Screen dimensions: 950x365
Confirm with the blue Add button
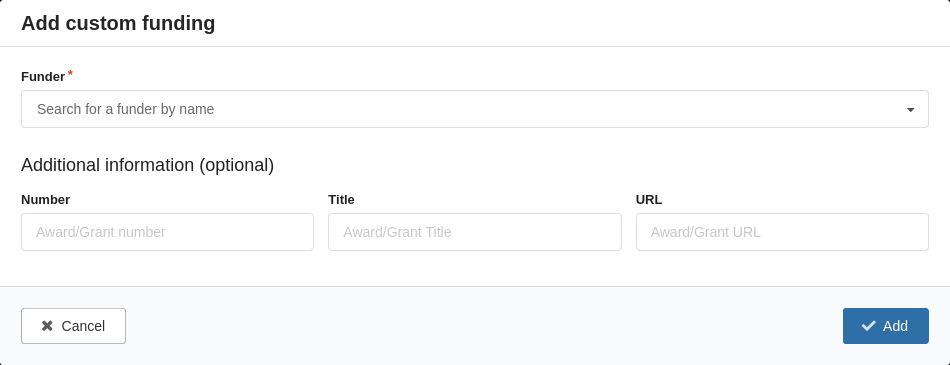click(885, 326)
